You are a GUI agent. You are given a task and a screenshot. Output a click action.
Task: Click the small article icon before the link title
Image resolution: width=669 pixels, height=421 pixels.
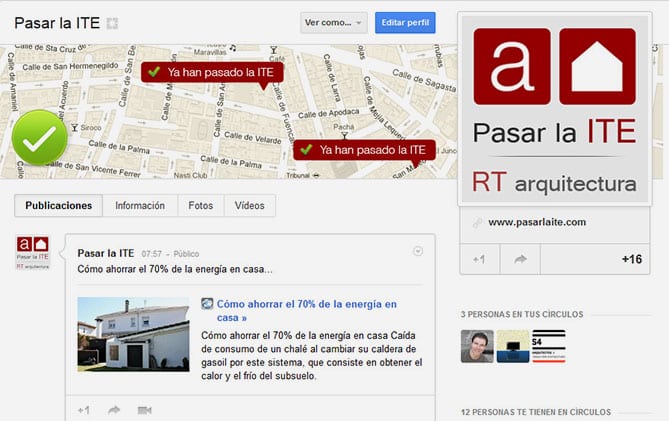[207, 304]
